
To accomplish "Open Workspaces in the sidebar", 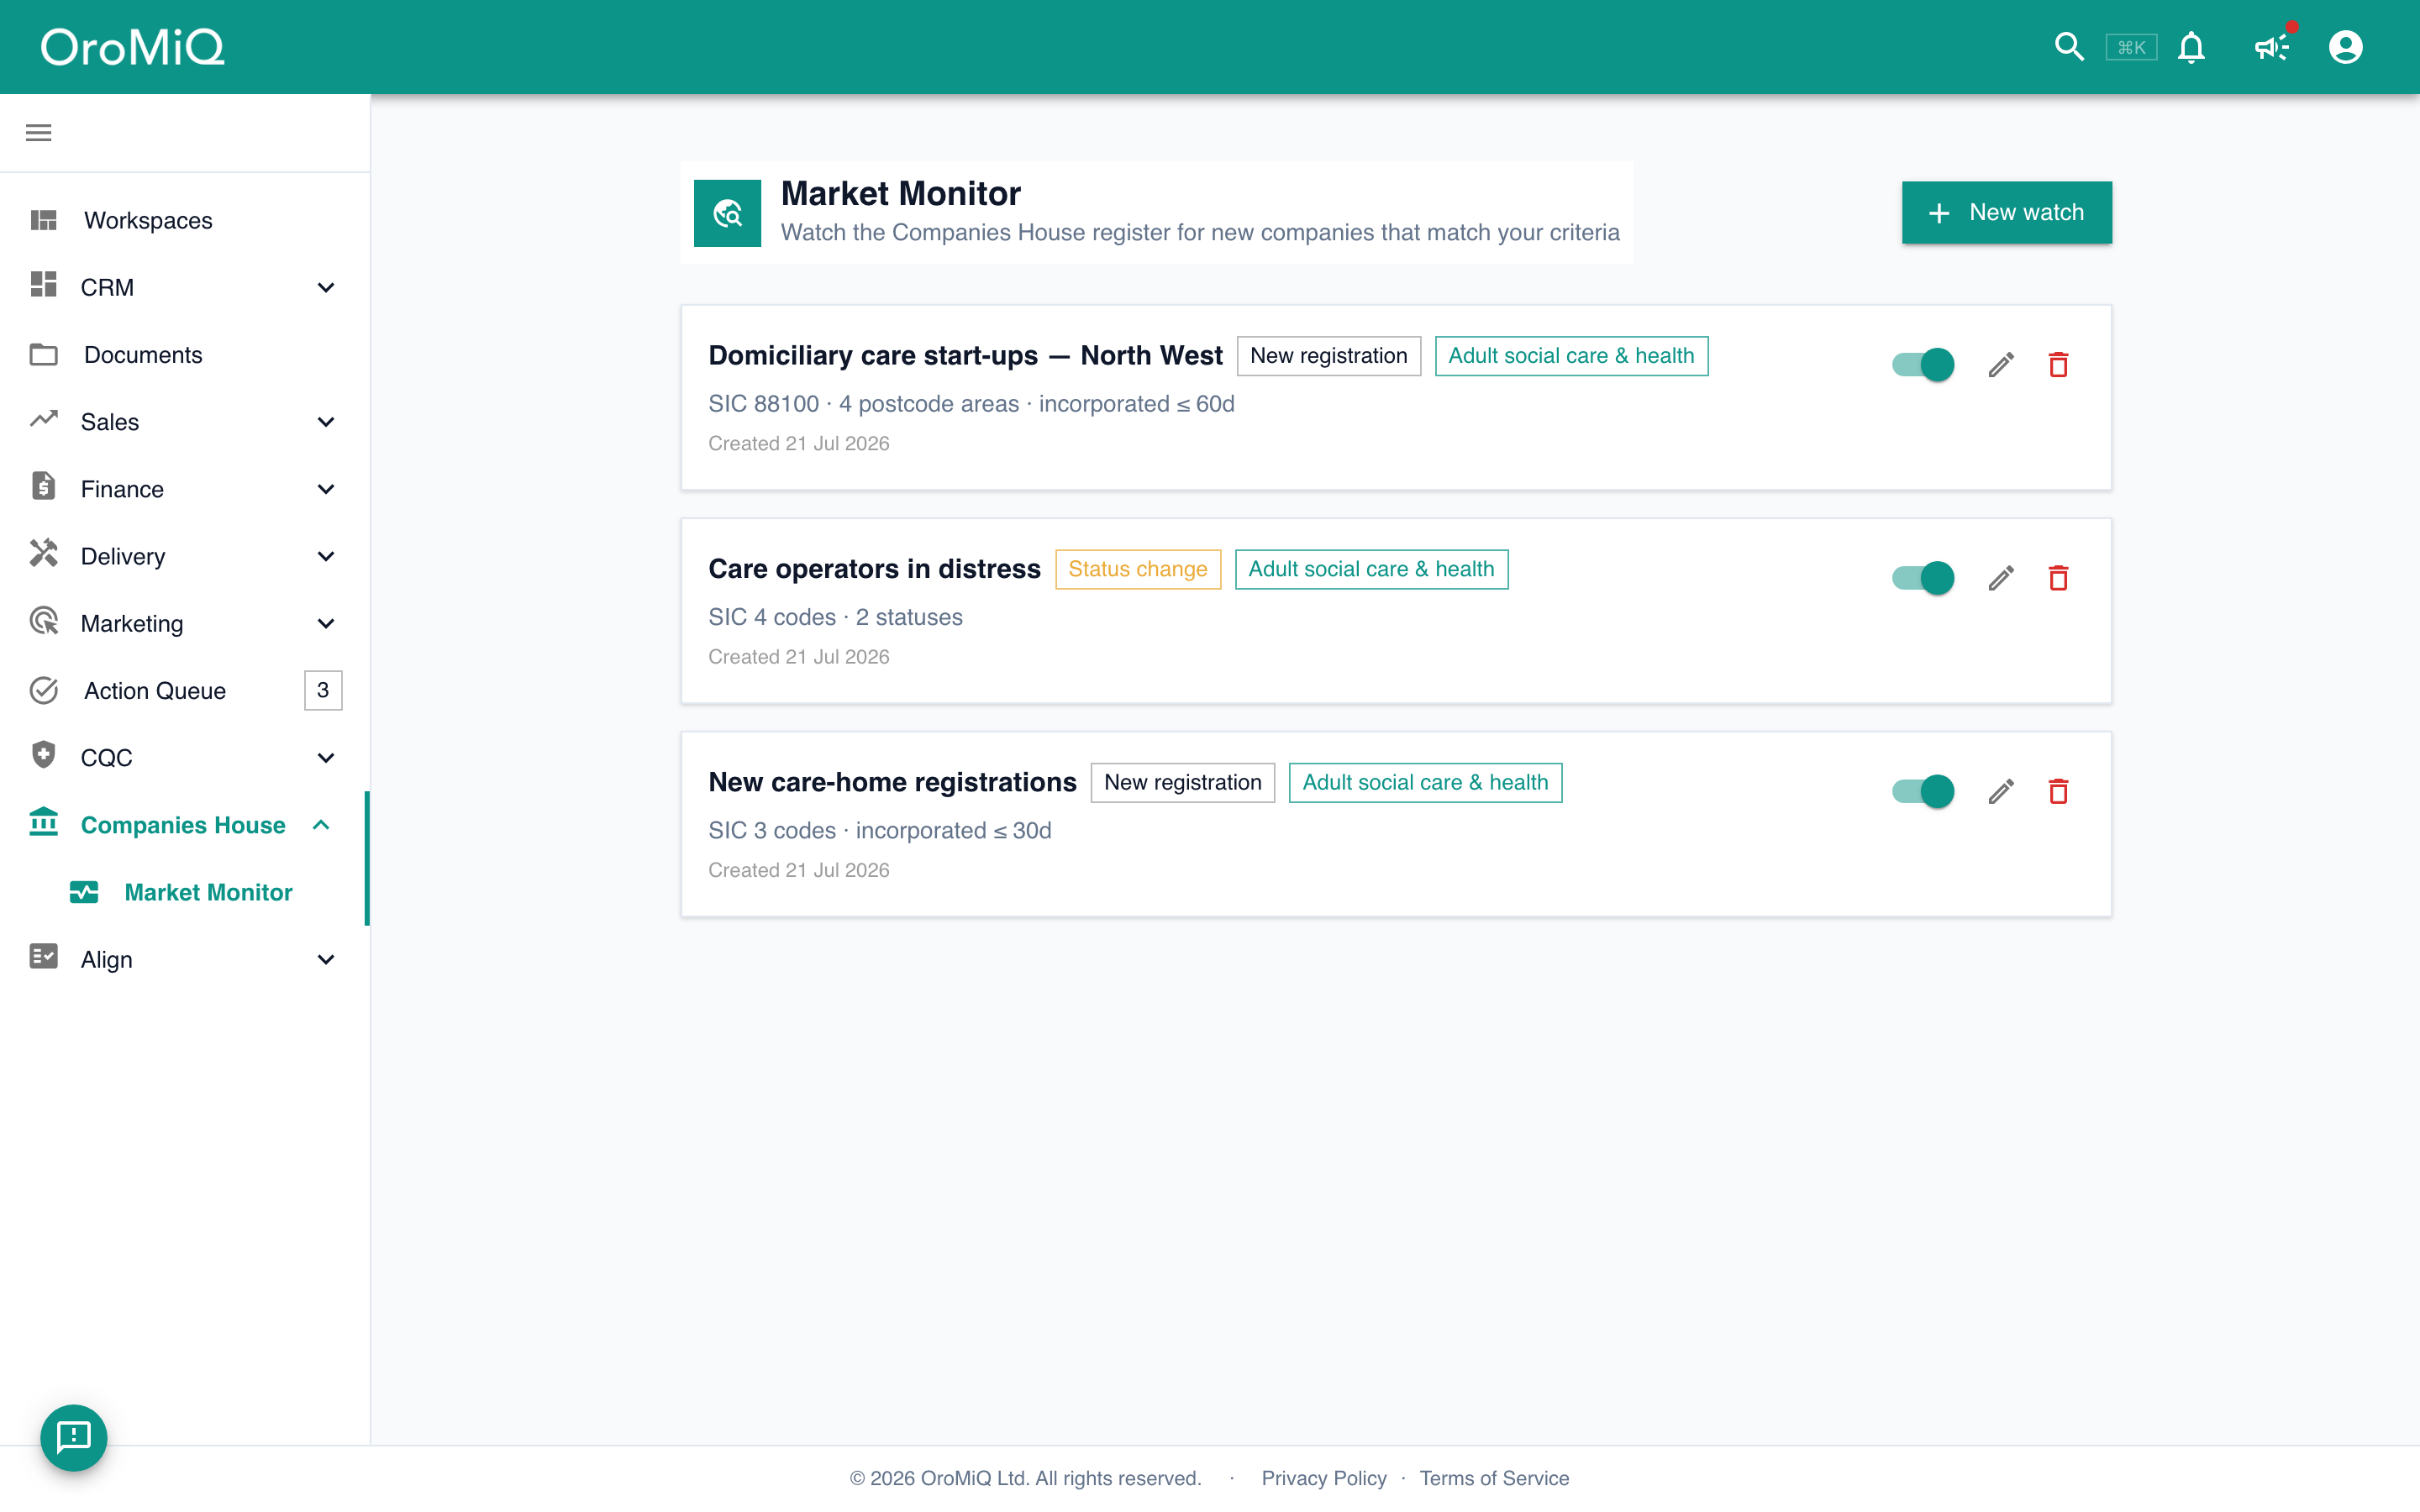I will tap(185, 220).
